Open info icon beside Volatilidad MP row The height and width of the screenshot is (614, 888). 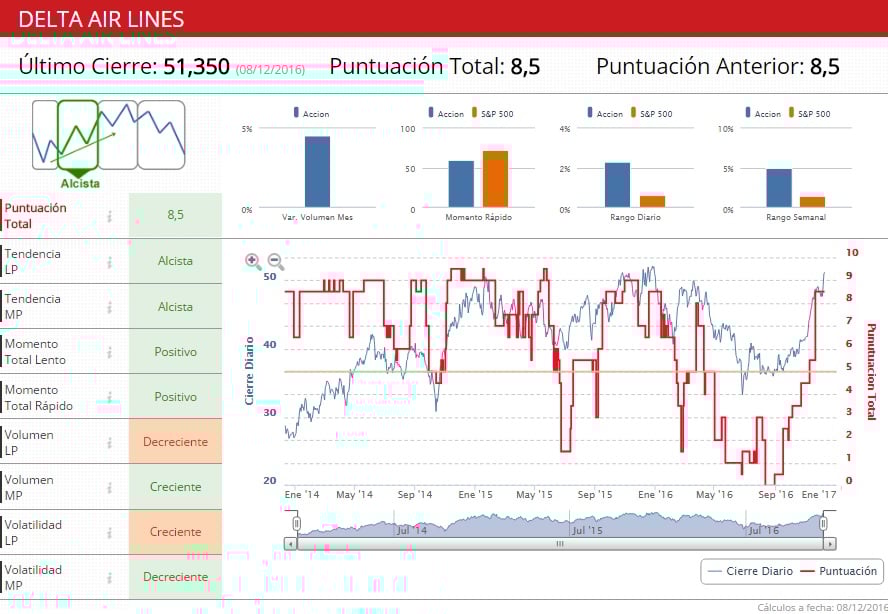[110, 577]
